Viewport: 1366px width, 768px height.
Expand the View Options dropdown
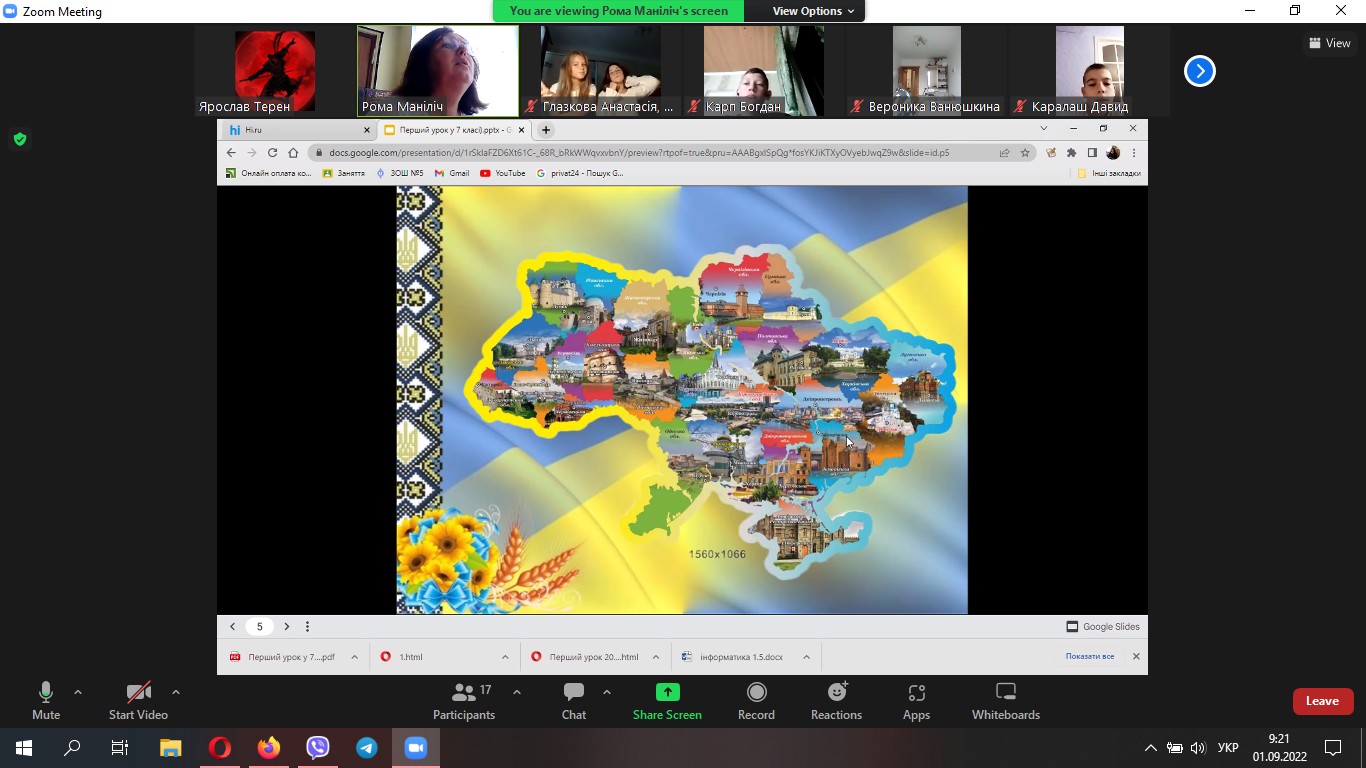813,11
